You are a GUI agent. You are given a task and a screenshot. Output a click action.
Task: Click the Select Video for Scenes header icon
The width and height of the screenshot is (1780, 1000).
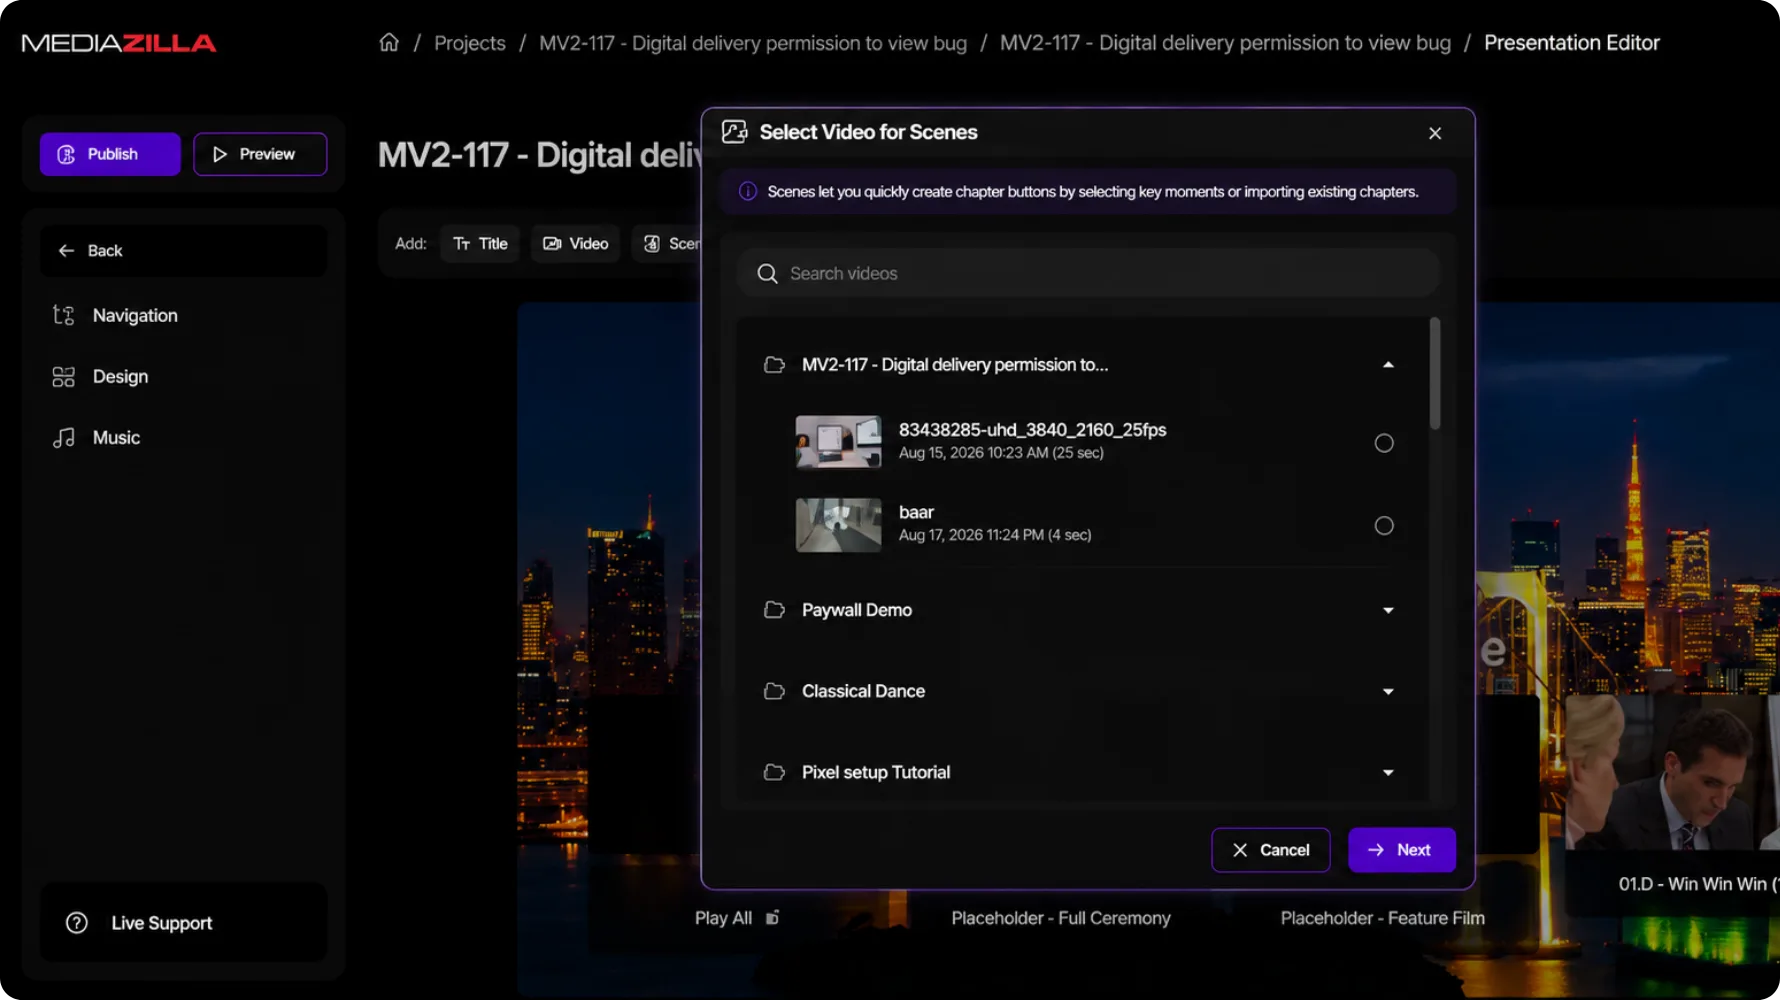[735, 132]
